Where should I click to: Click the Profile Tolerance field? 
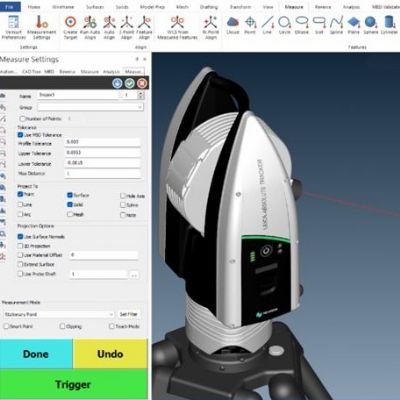pos(102,142)
